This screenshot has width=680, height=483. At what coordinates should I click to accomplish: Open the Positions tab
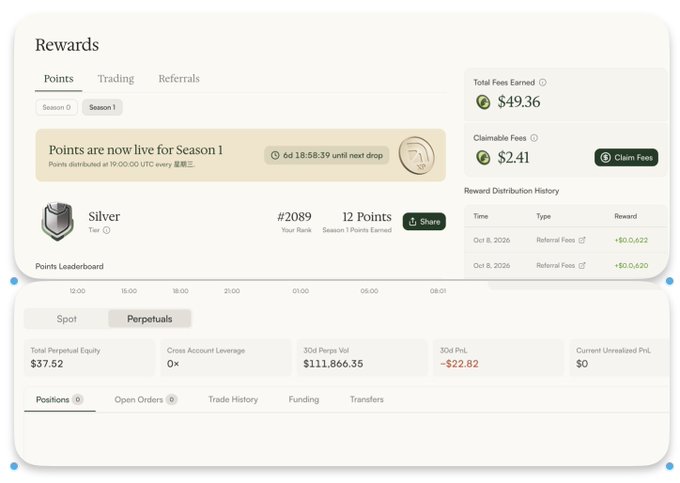[x=60, y=399]
